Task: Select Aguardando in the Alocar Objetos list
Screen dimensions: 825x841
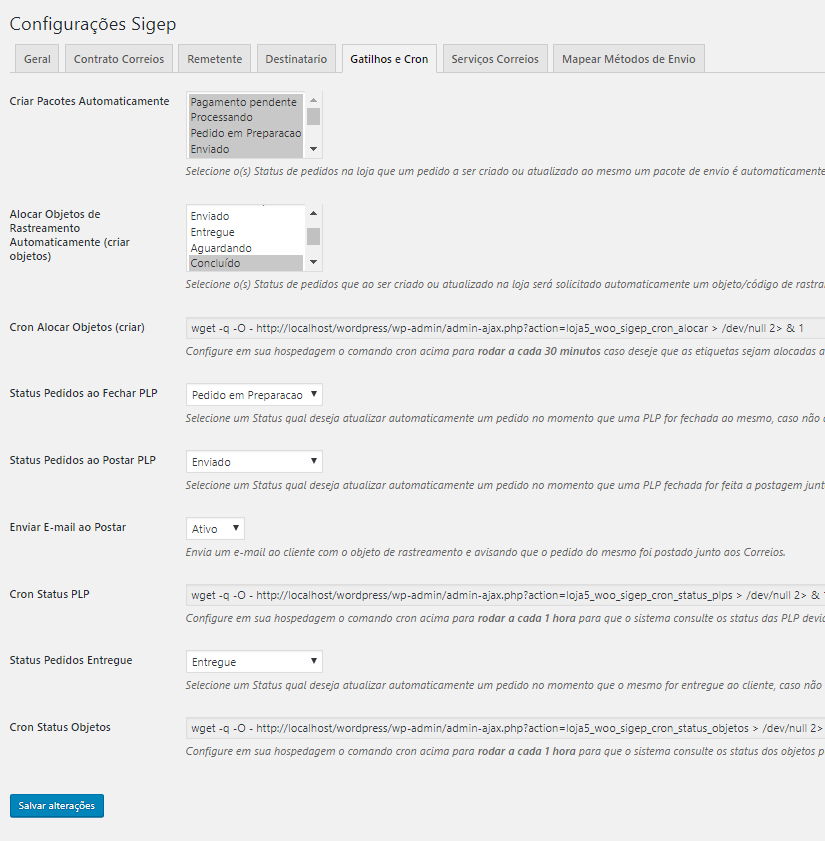Action: click(x=244, y=248)
